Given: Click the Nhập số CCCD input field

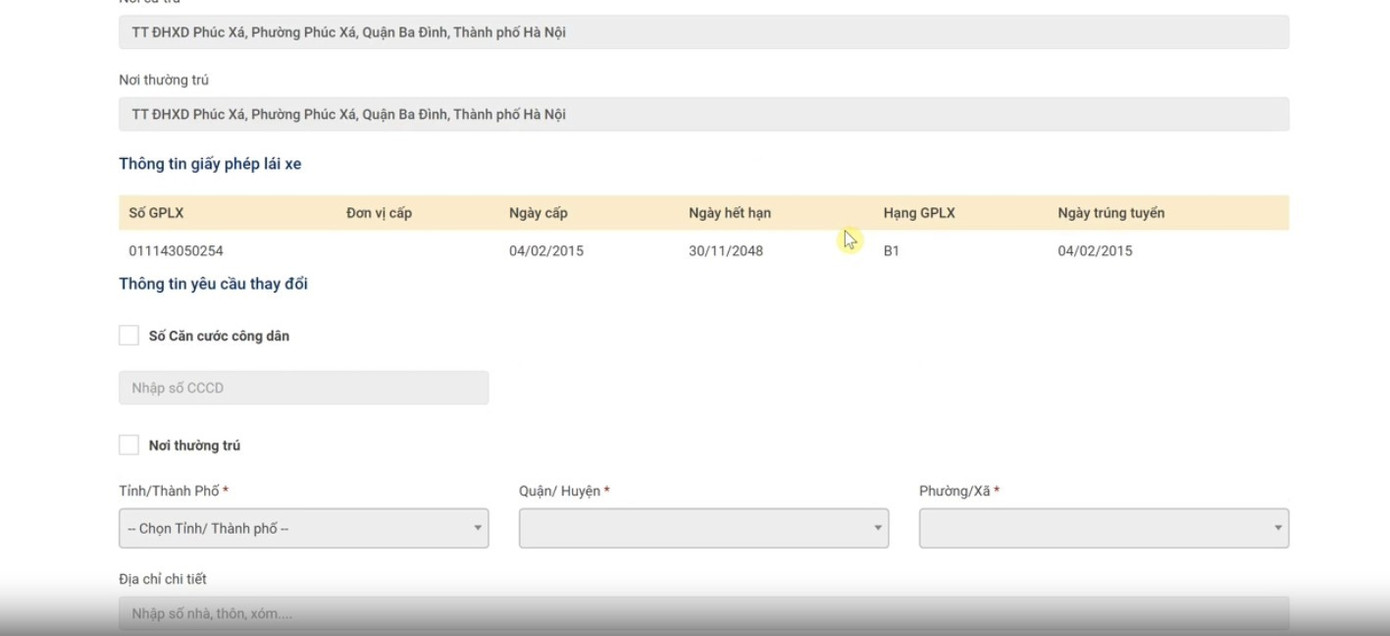Looking at the screenshot, I should (303, 388).
